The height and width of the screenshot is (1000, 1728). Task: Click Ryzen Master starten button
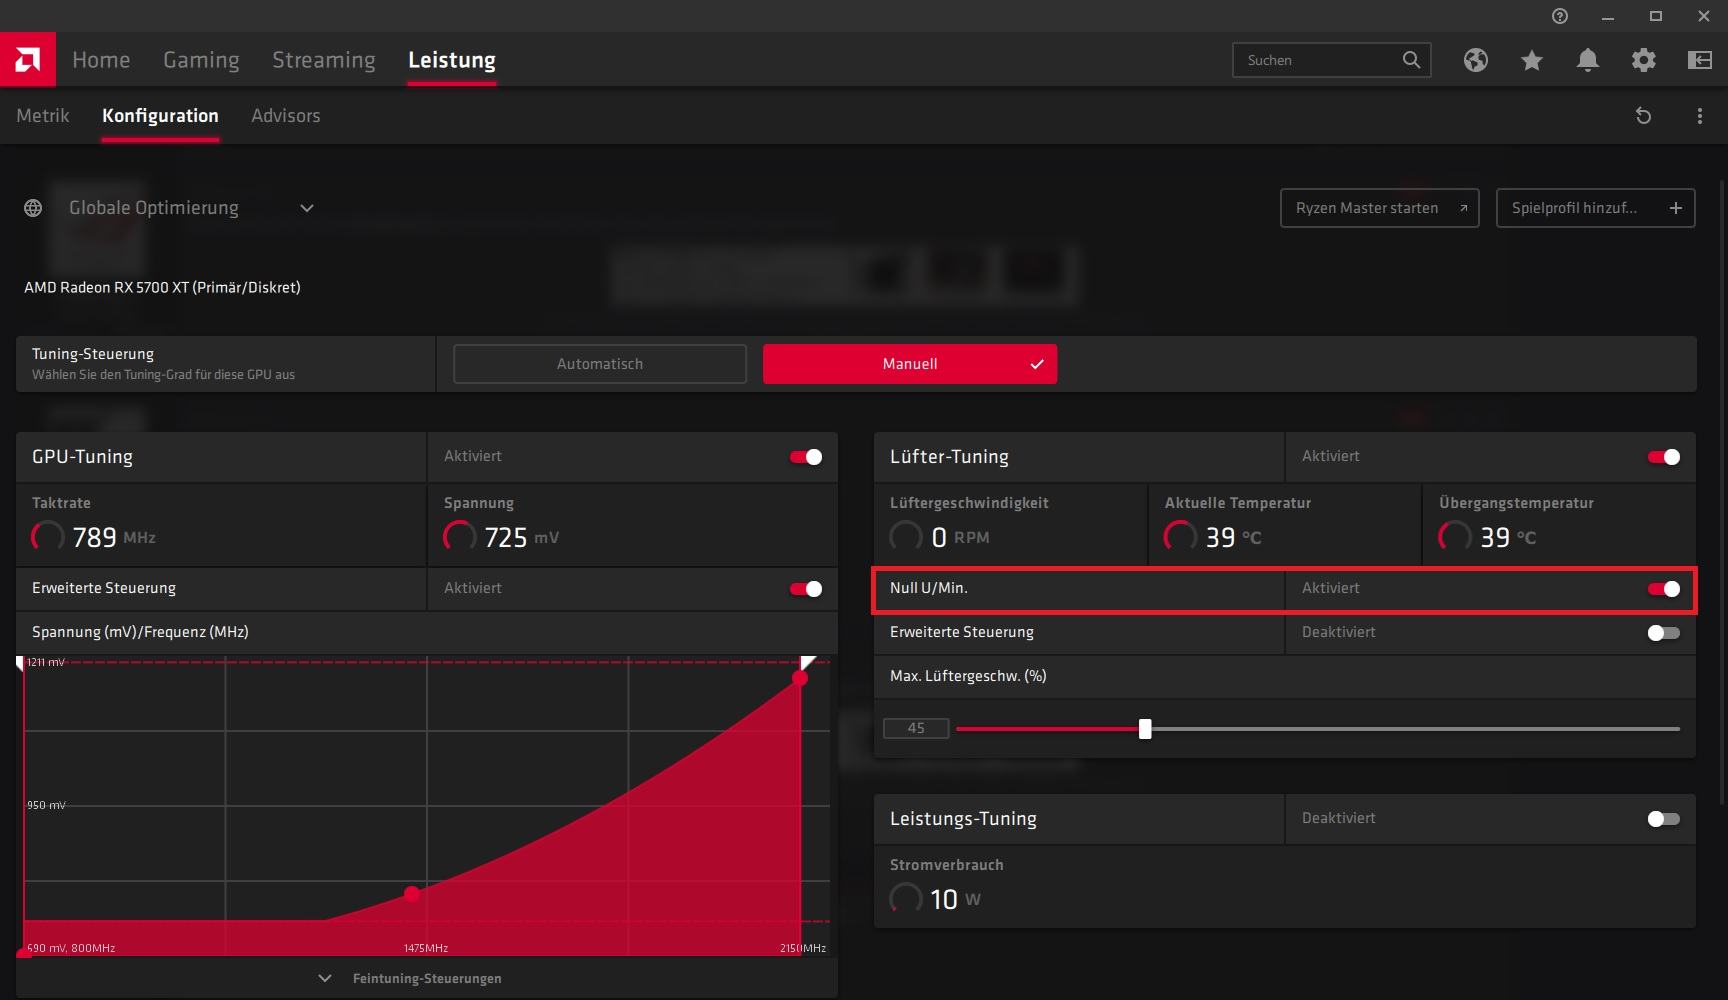point(1380,208)
